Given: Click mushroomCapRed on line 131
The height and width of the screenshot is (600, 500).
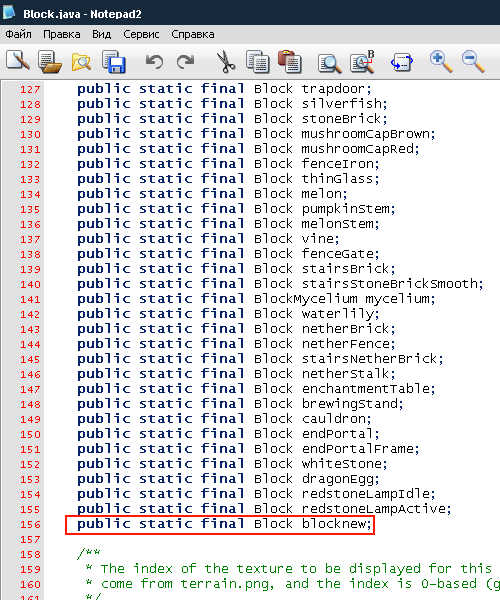Looking at the screenshot, I should click(x=358, y=149).
